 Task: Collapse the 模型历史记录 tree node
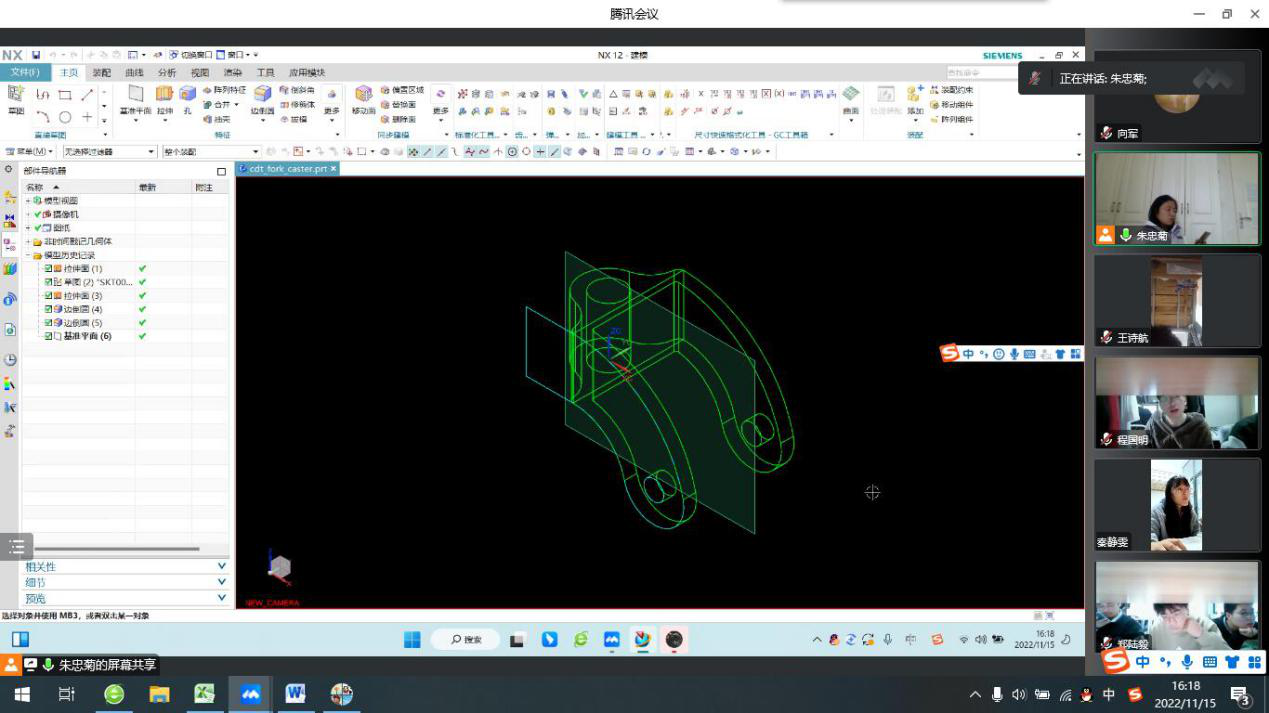(28, 255)
